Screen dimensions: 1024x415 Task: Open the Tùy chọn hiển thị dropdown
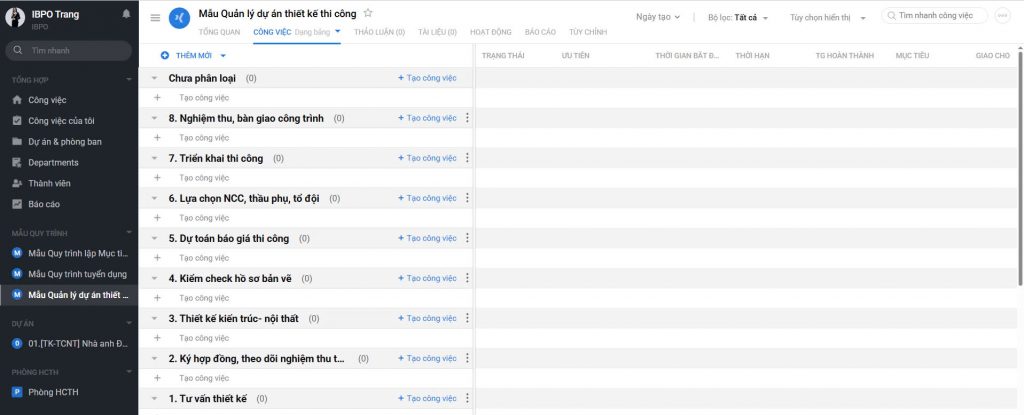pyautogui.click(x=827, y=17)
